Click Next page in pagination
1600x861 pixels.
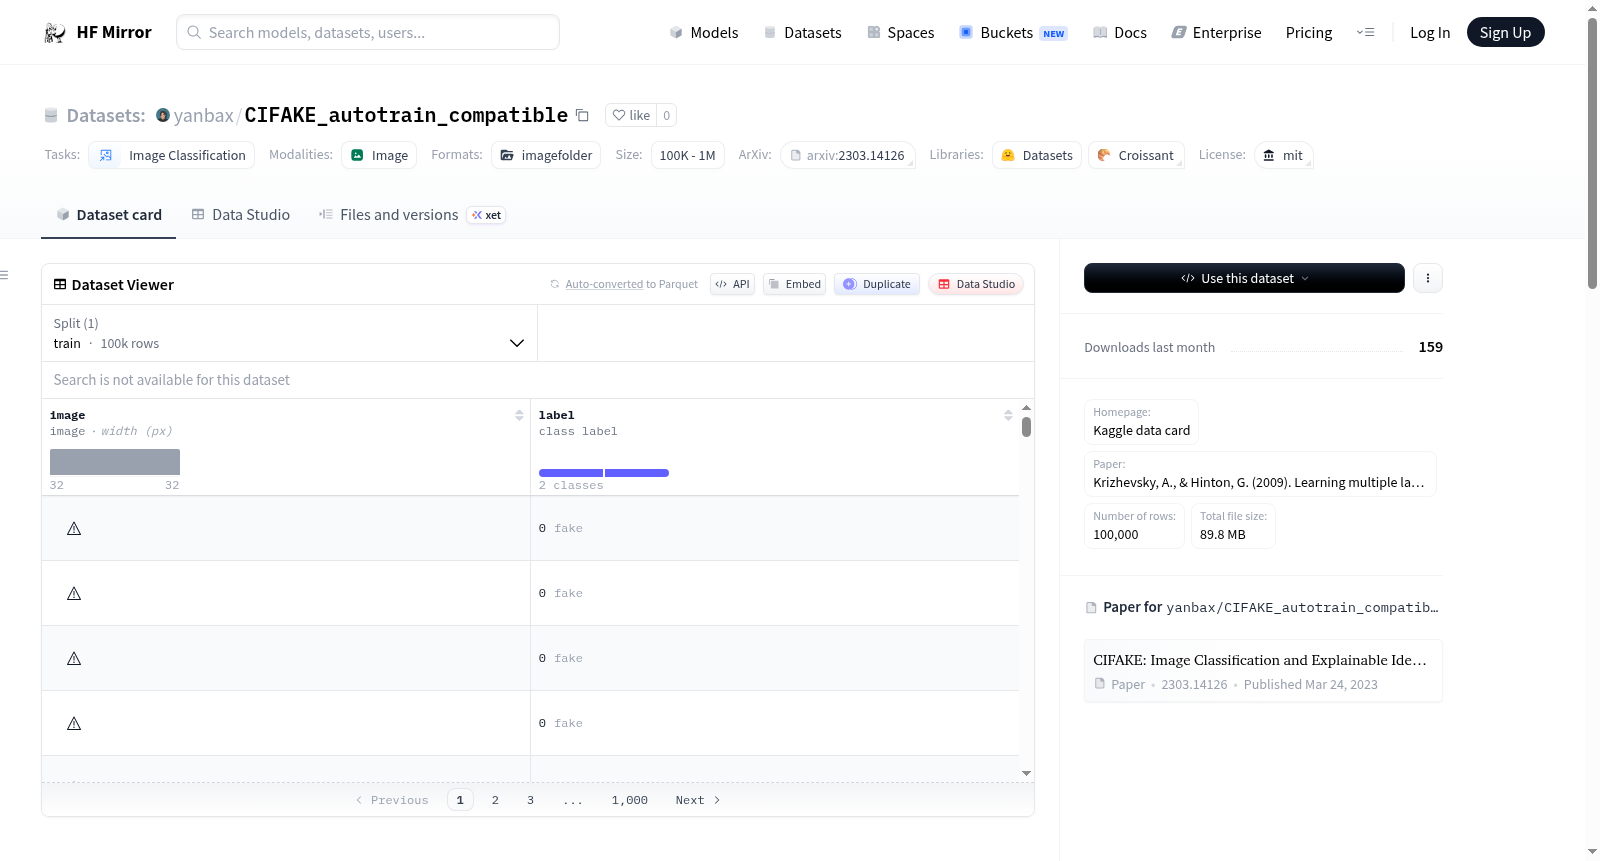[697, 800]
